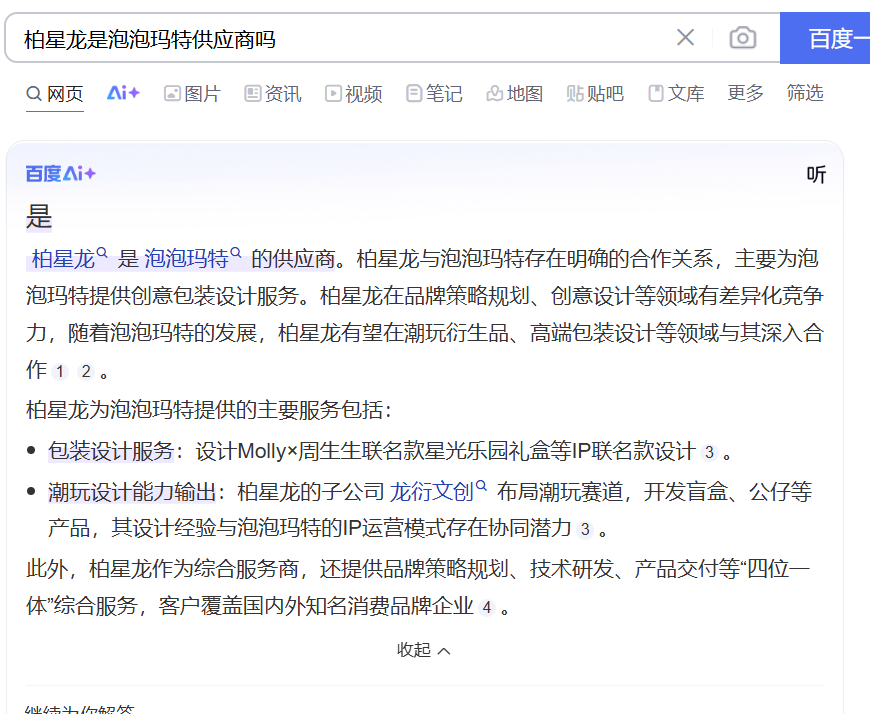Click the 贴吧 tab icon

point(575,94)
